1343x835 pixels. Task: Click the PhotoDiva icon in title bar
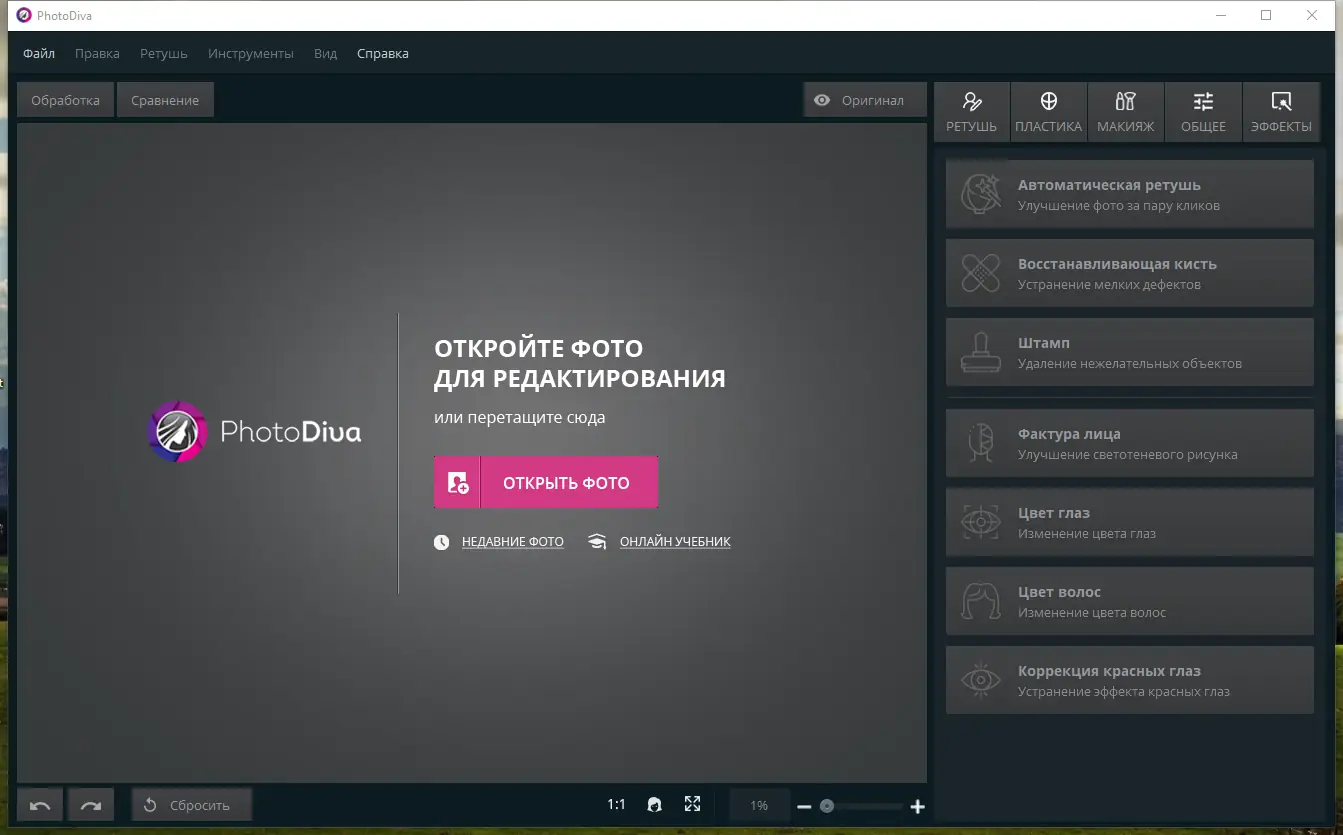(x=24, y=15)
